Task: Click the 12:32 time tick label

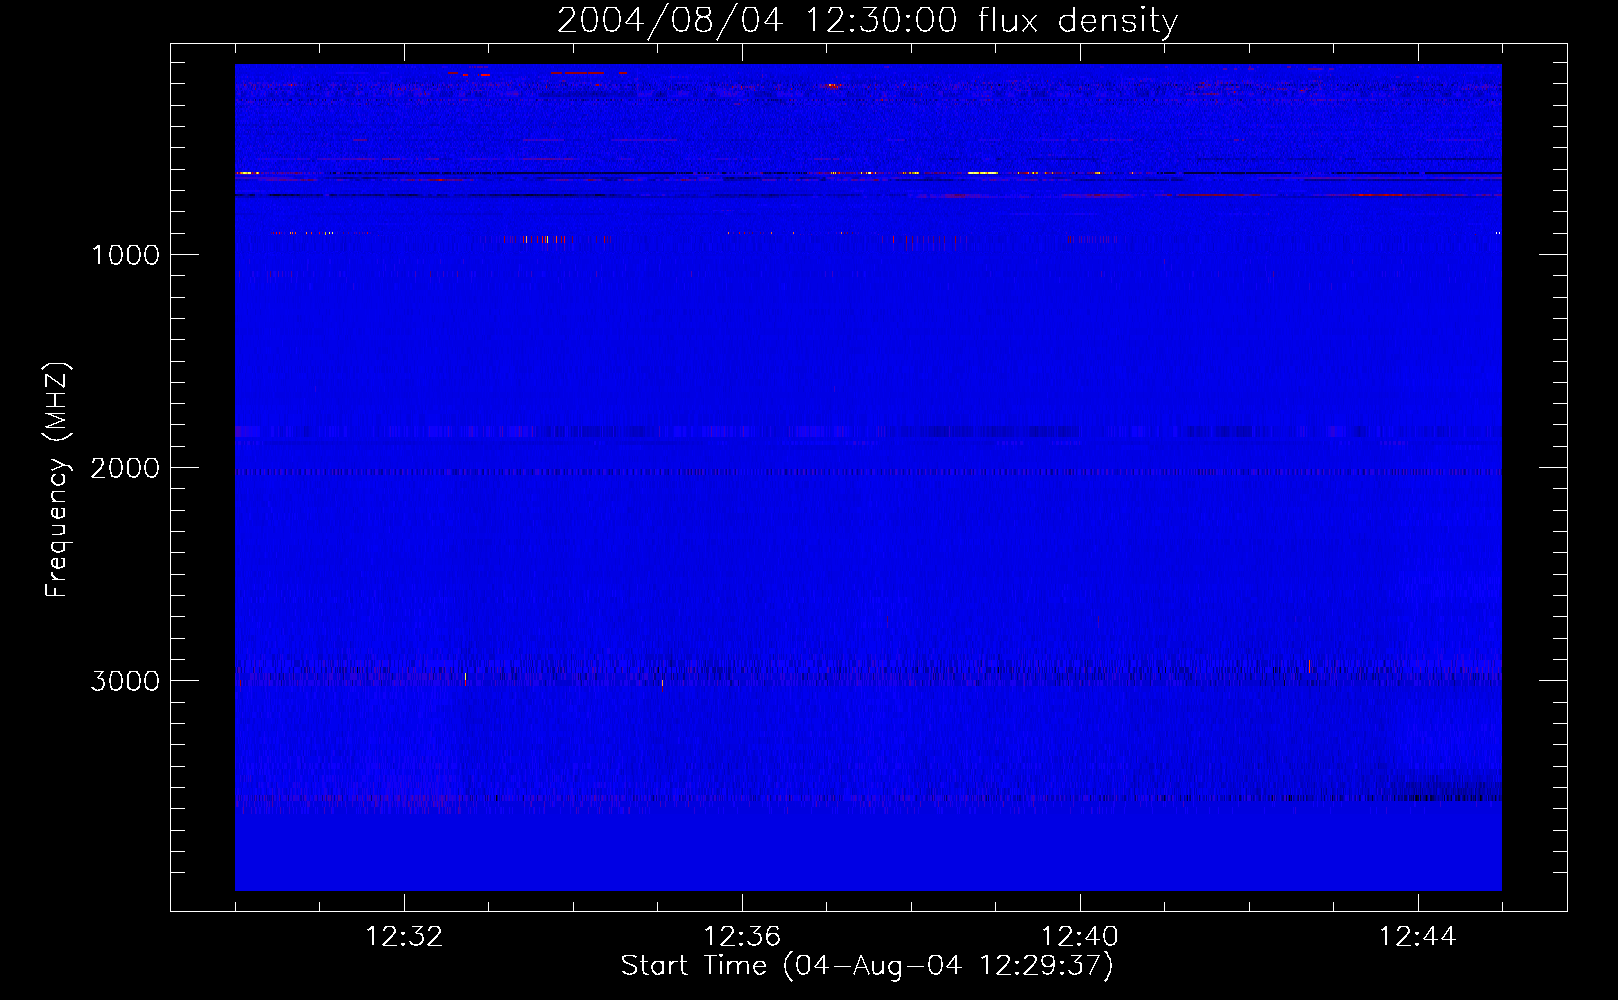Action: [x=404, y=937]
